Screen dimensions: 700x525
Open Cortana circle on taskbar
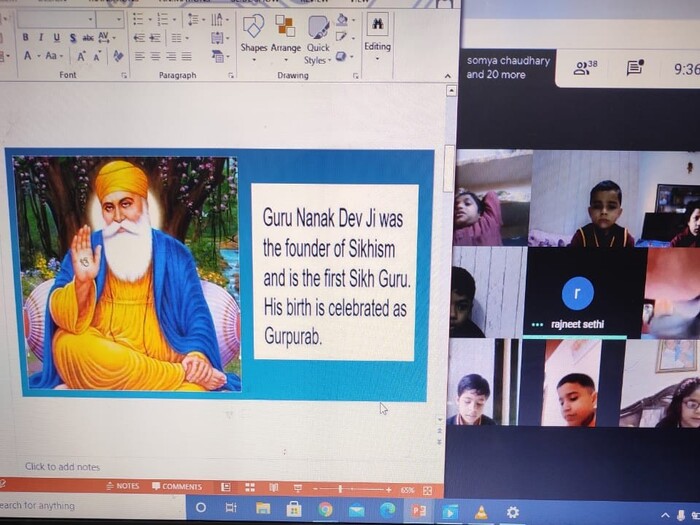[x=201, y=508]
